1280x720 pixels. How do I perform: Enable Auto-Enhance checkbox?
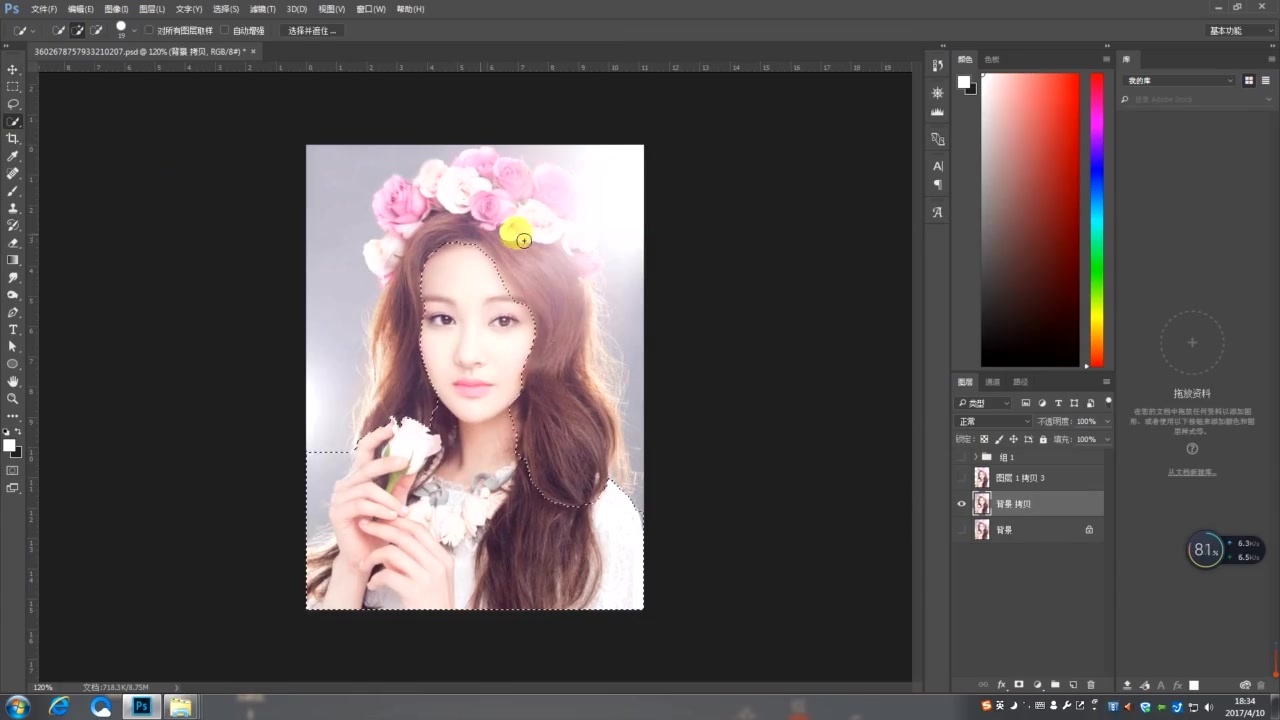(224, 30)
